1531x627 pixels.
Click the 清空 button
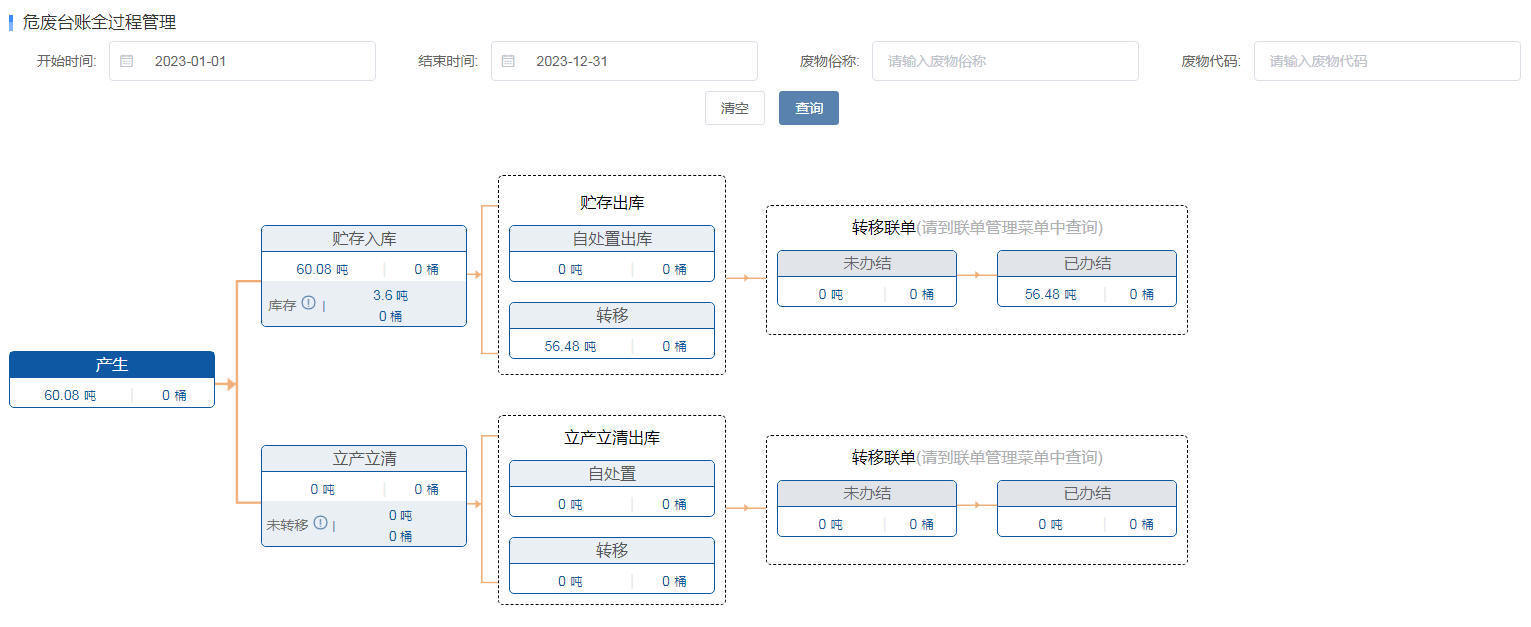[735, 108]
